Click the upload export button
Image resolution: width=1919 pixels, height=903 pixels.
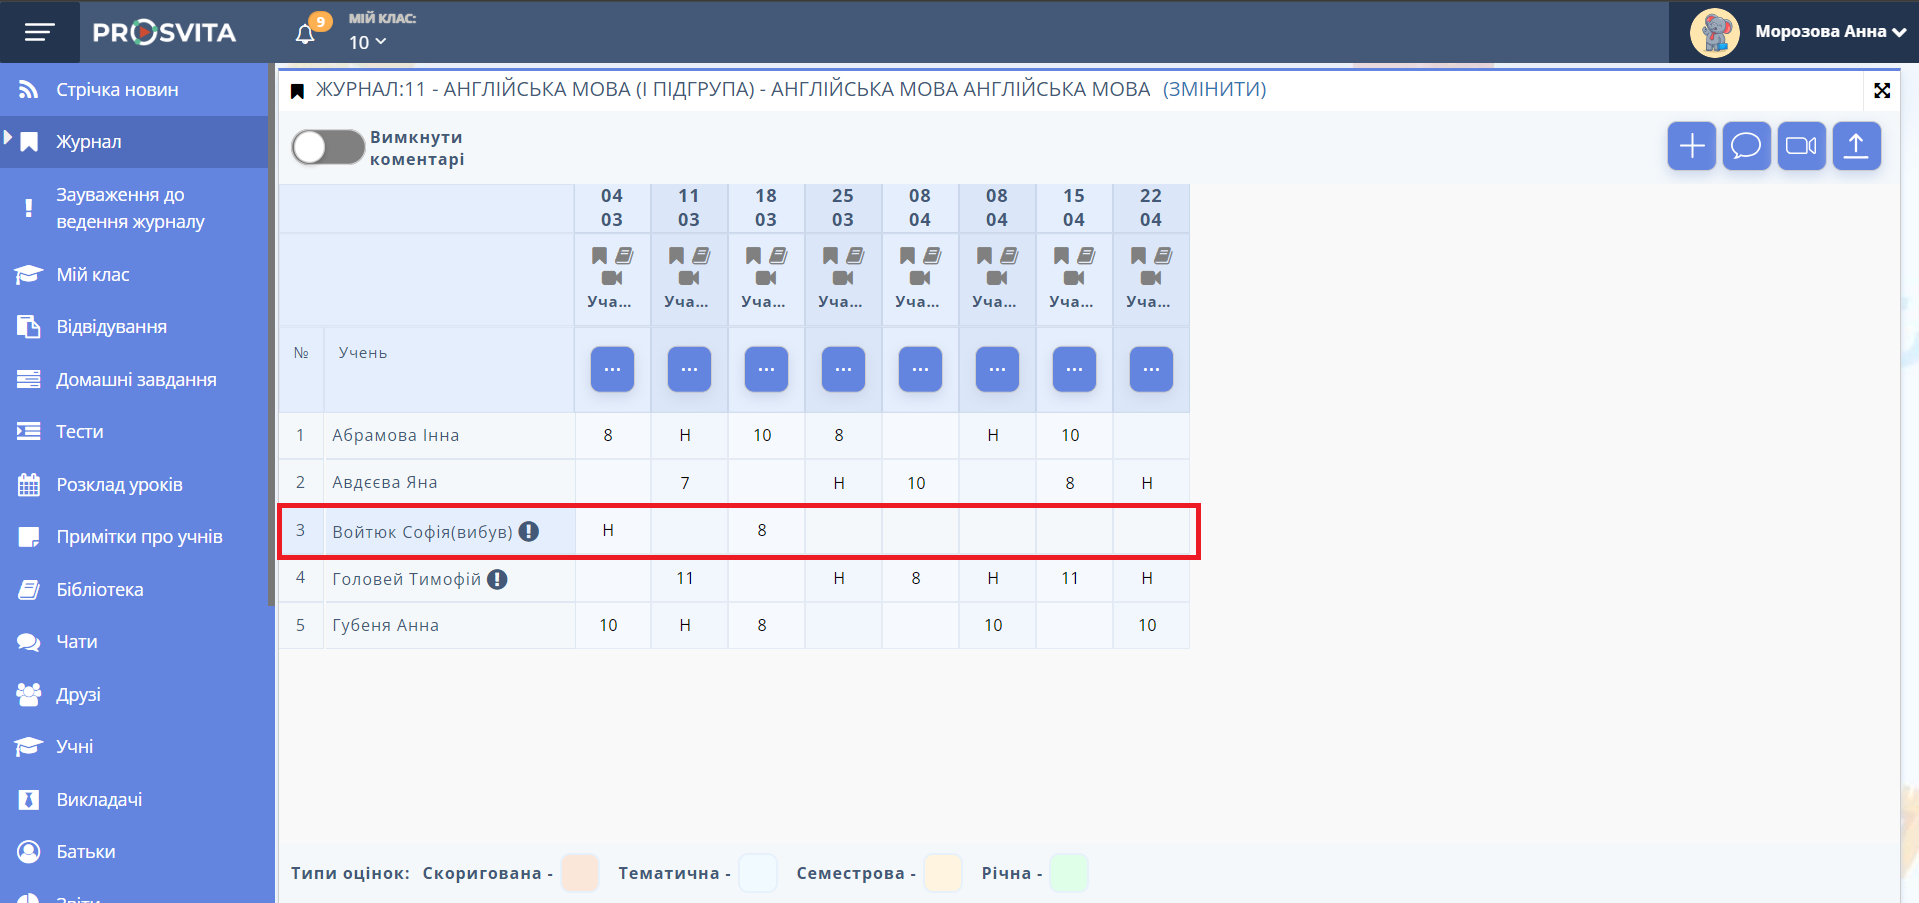click(x=1856, y=146)
